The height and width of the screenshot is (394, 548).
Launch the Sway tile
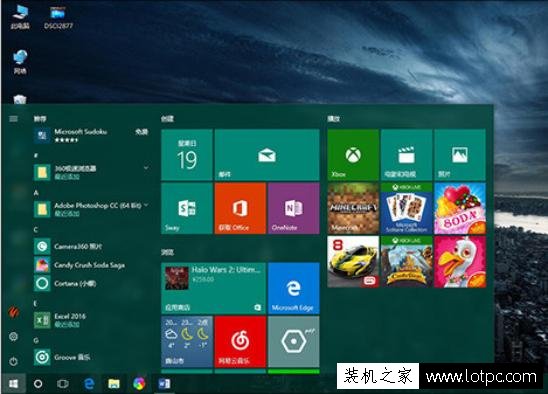click(187, 208)
